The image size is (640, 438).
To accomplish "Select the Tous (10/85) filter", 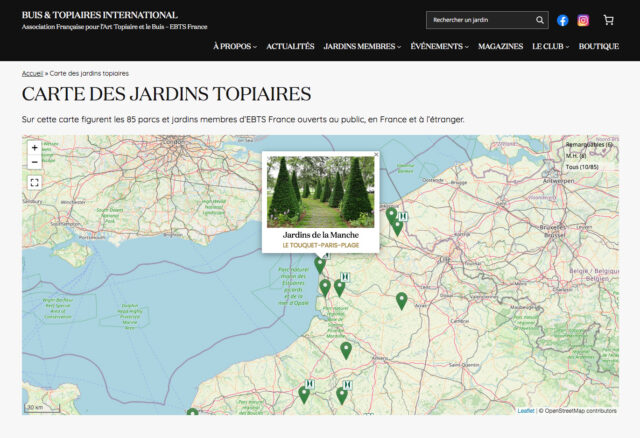I will pos(586,167).
